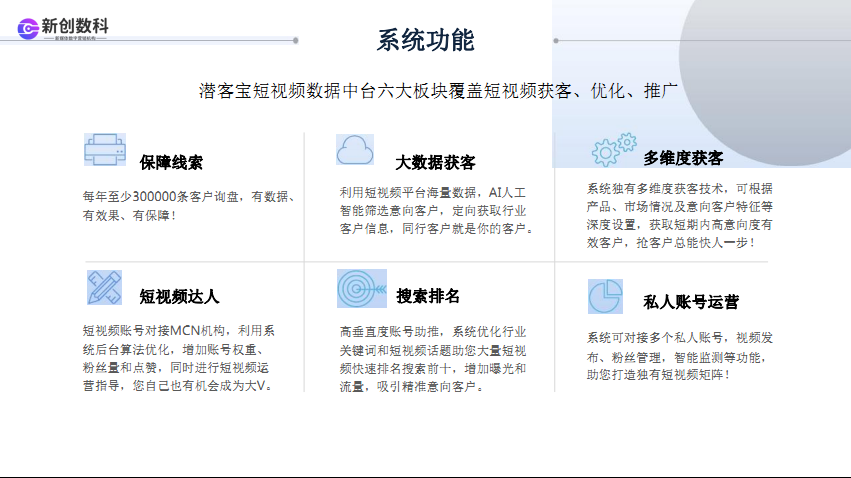
Task: Click the 多维度获客 heading
Action: pos(683,158)
